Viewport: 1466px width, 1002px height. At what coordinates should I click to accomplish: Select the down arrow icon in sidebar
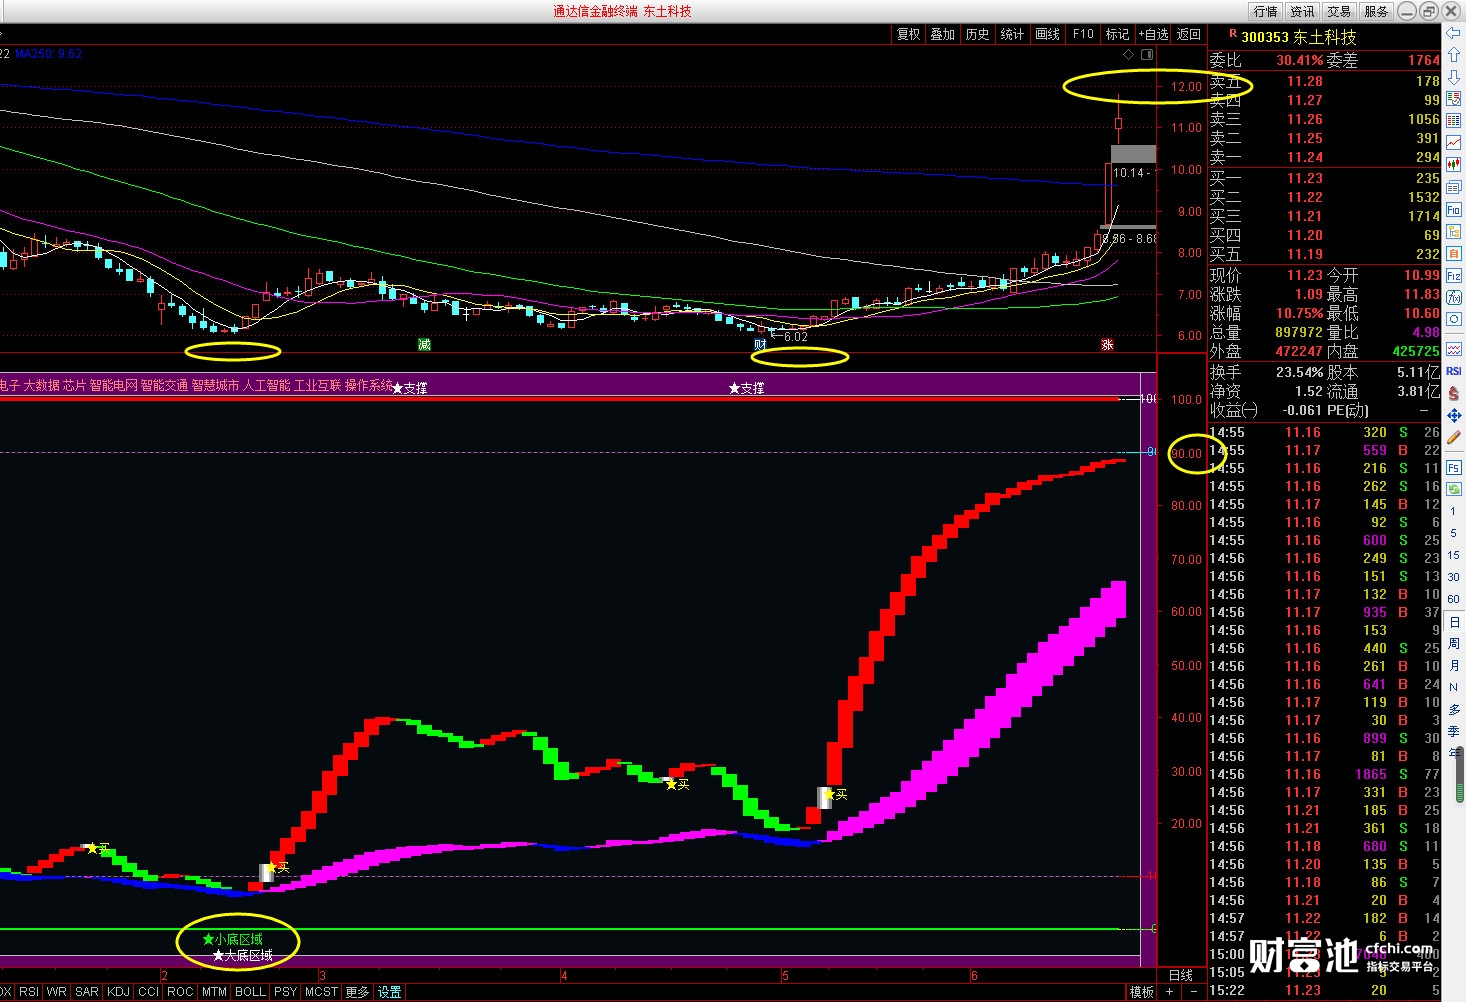tap(1453, 77)
